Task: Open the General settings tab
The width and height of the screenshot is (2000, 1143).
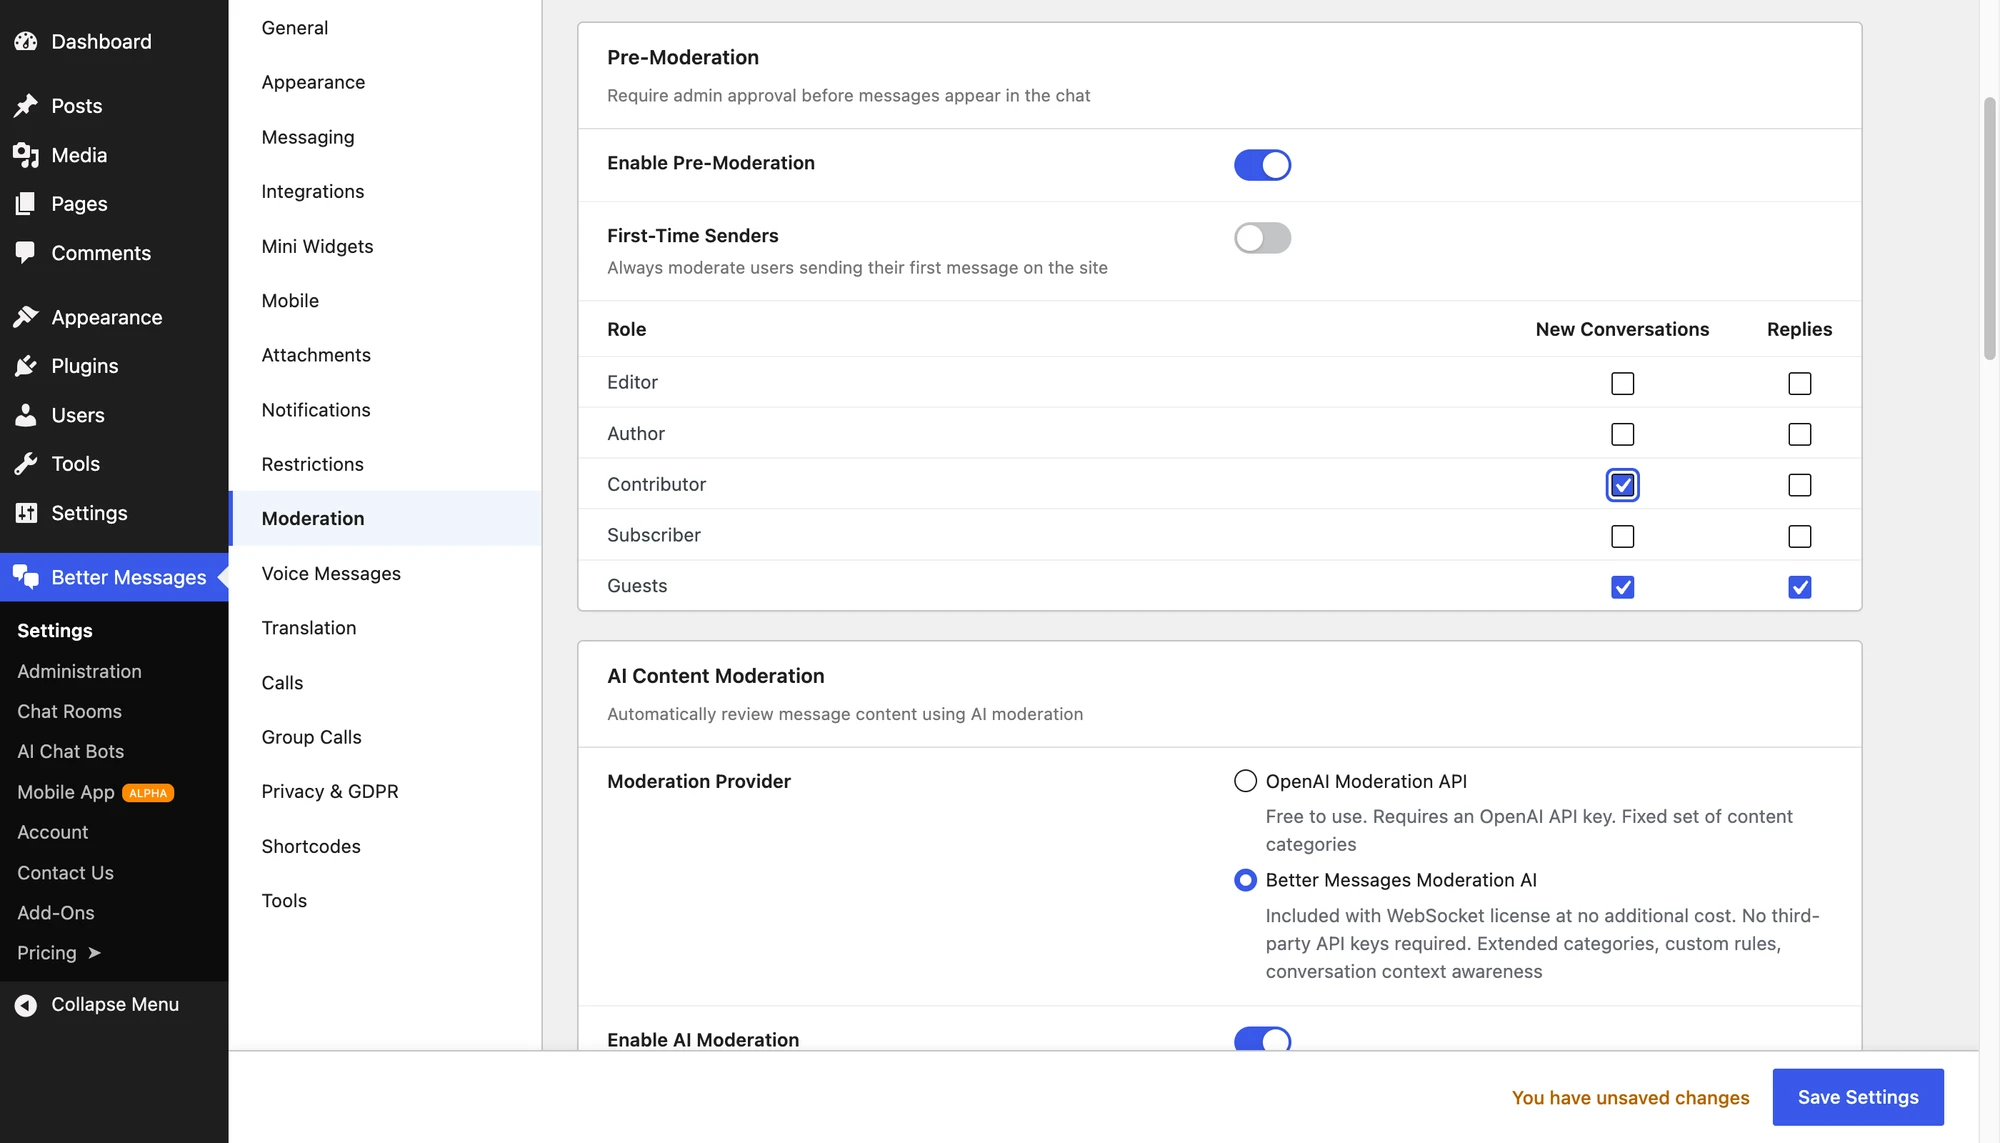Action: pyautogui.click(x=385, y=28)
